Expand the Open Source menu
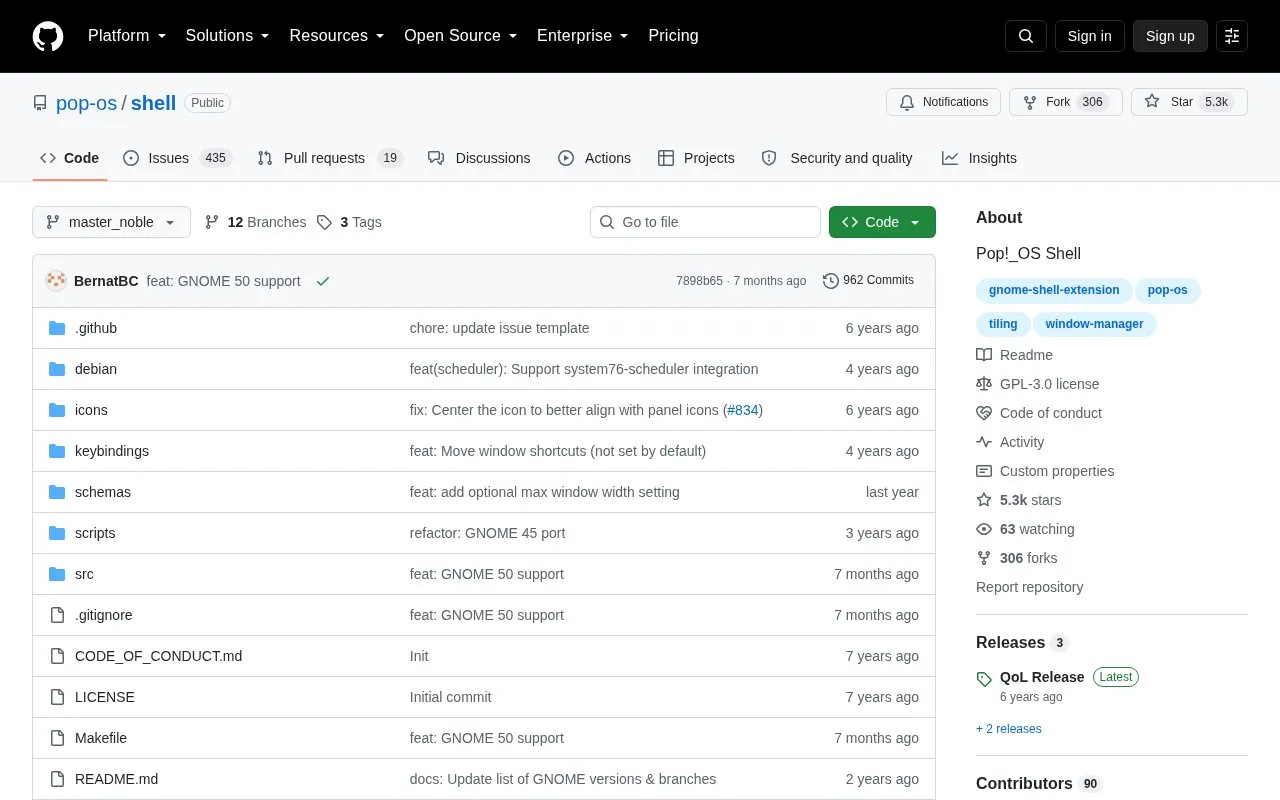Image resolution: width=1280 pixels, height=800 pixels. coord(461,36)
